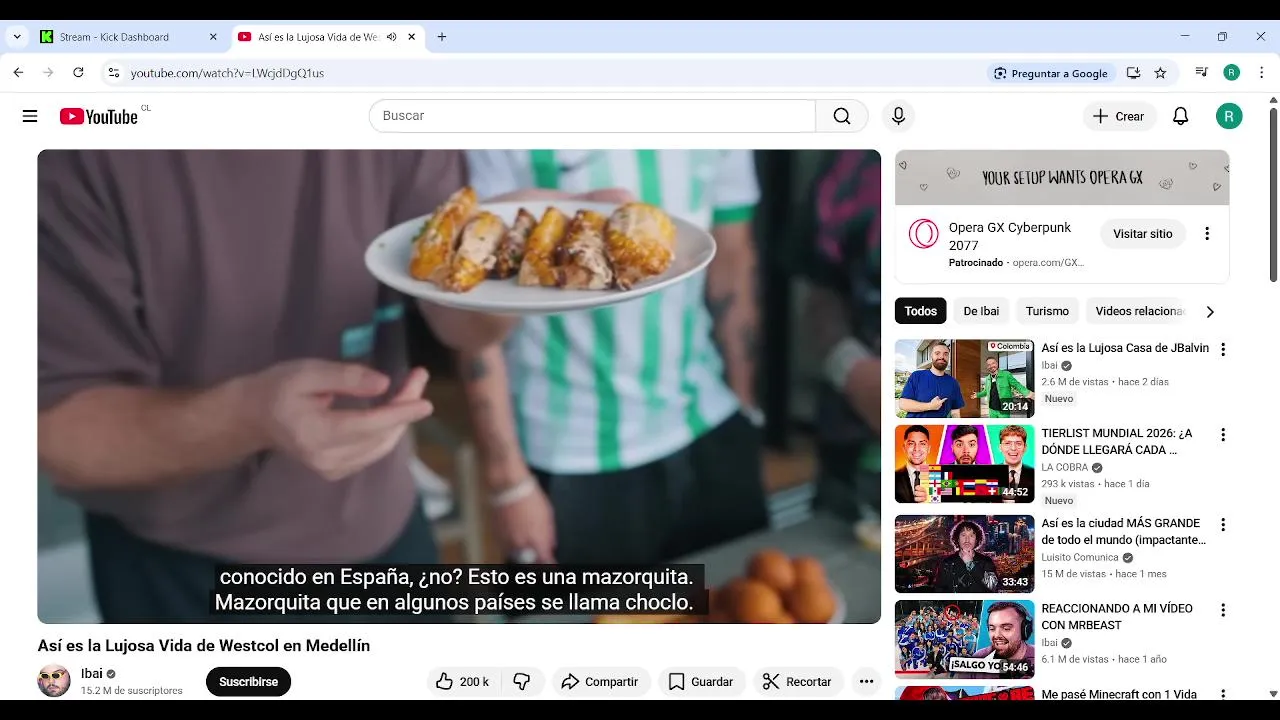1280x720 pixels.
Task: Open the Opera GX Cyberpunk 2077 ad title
Action: [x=1010, y=236]
